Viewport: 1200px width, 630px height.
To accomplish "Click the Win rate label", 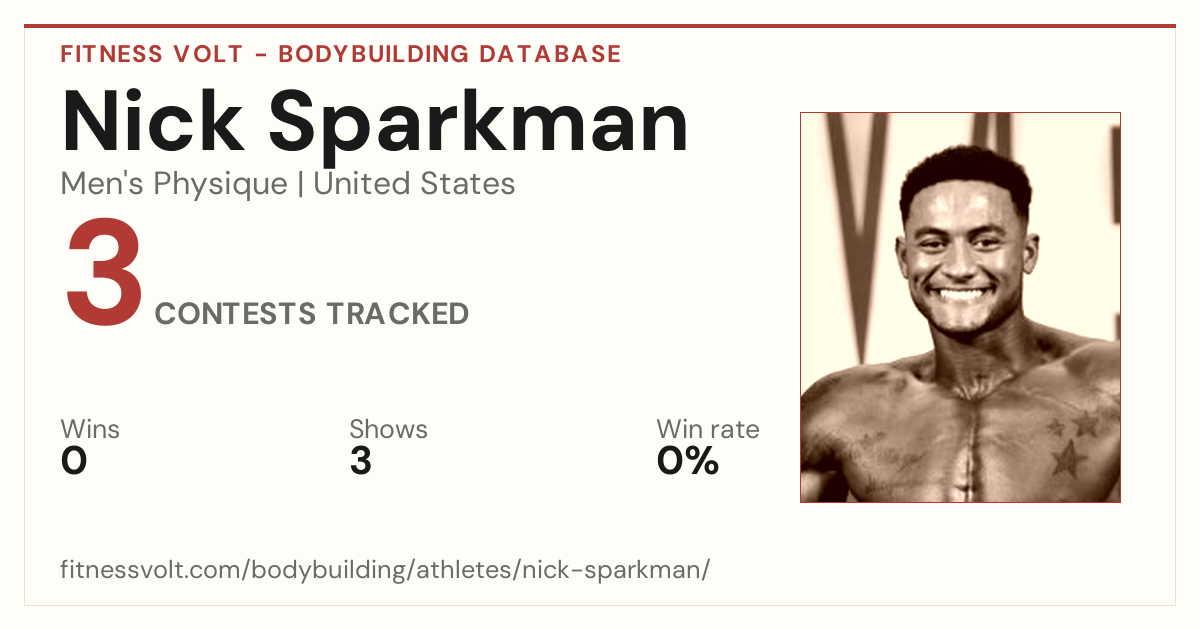I will [708, 429].
